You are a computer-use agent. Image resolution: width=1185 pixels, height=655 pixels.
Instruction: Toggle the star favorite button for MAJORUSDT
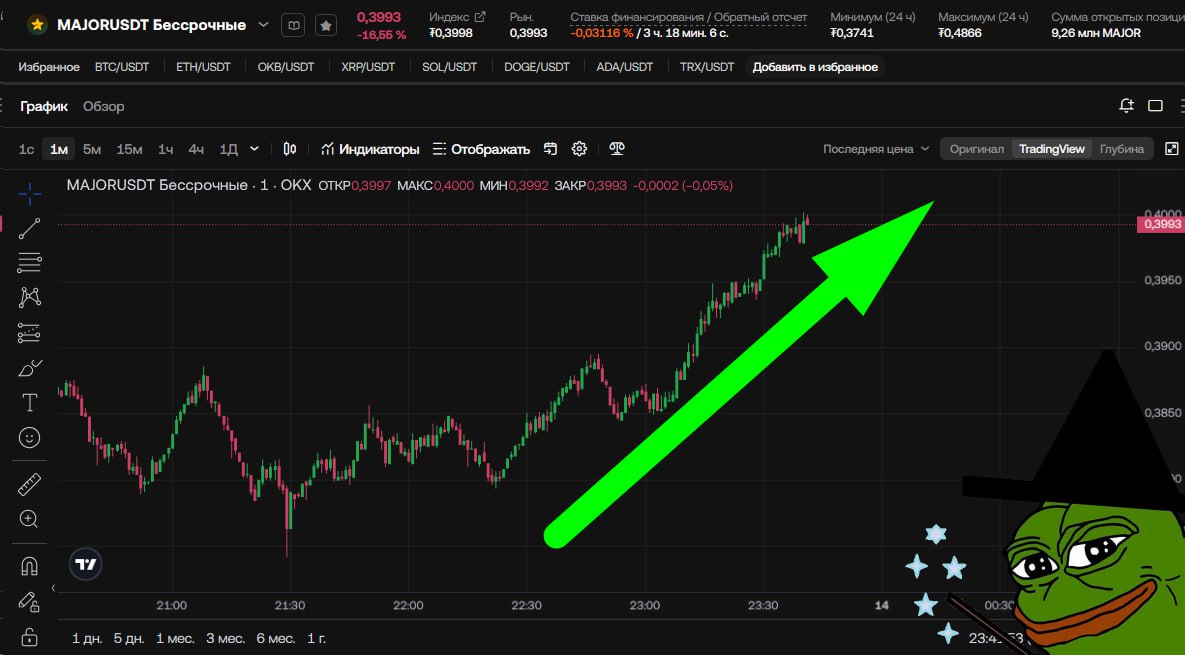pyautogui.click(x=326, y=25)
